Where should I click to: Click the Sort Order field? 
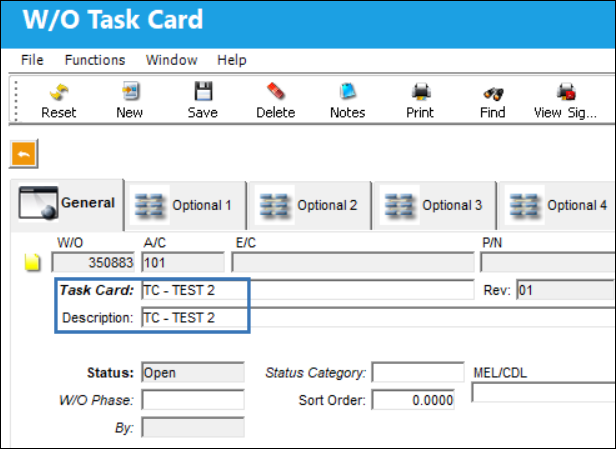(x=413, y=400)
